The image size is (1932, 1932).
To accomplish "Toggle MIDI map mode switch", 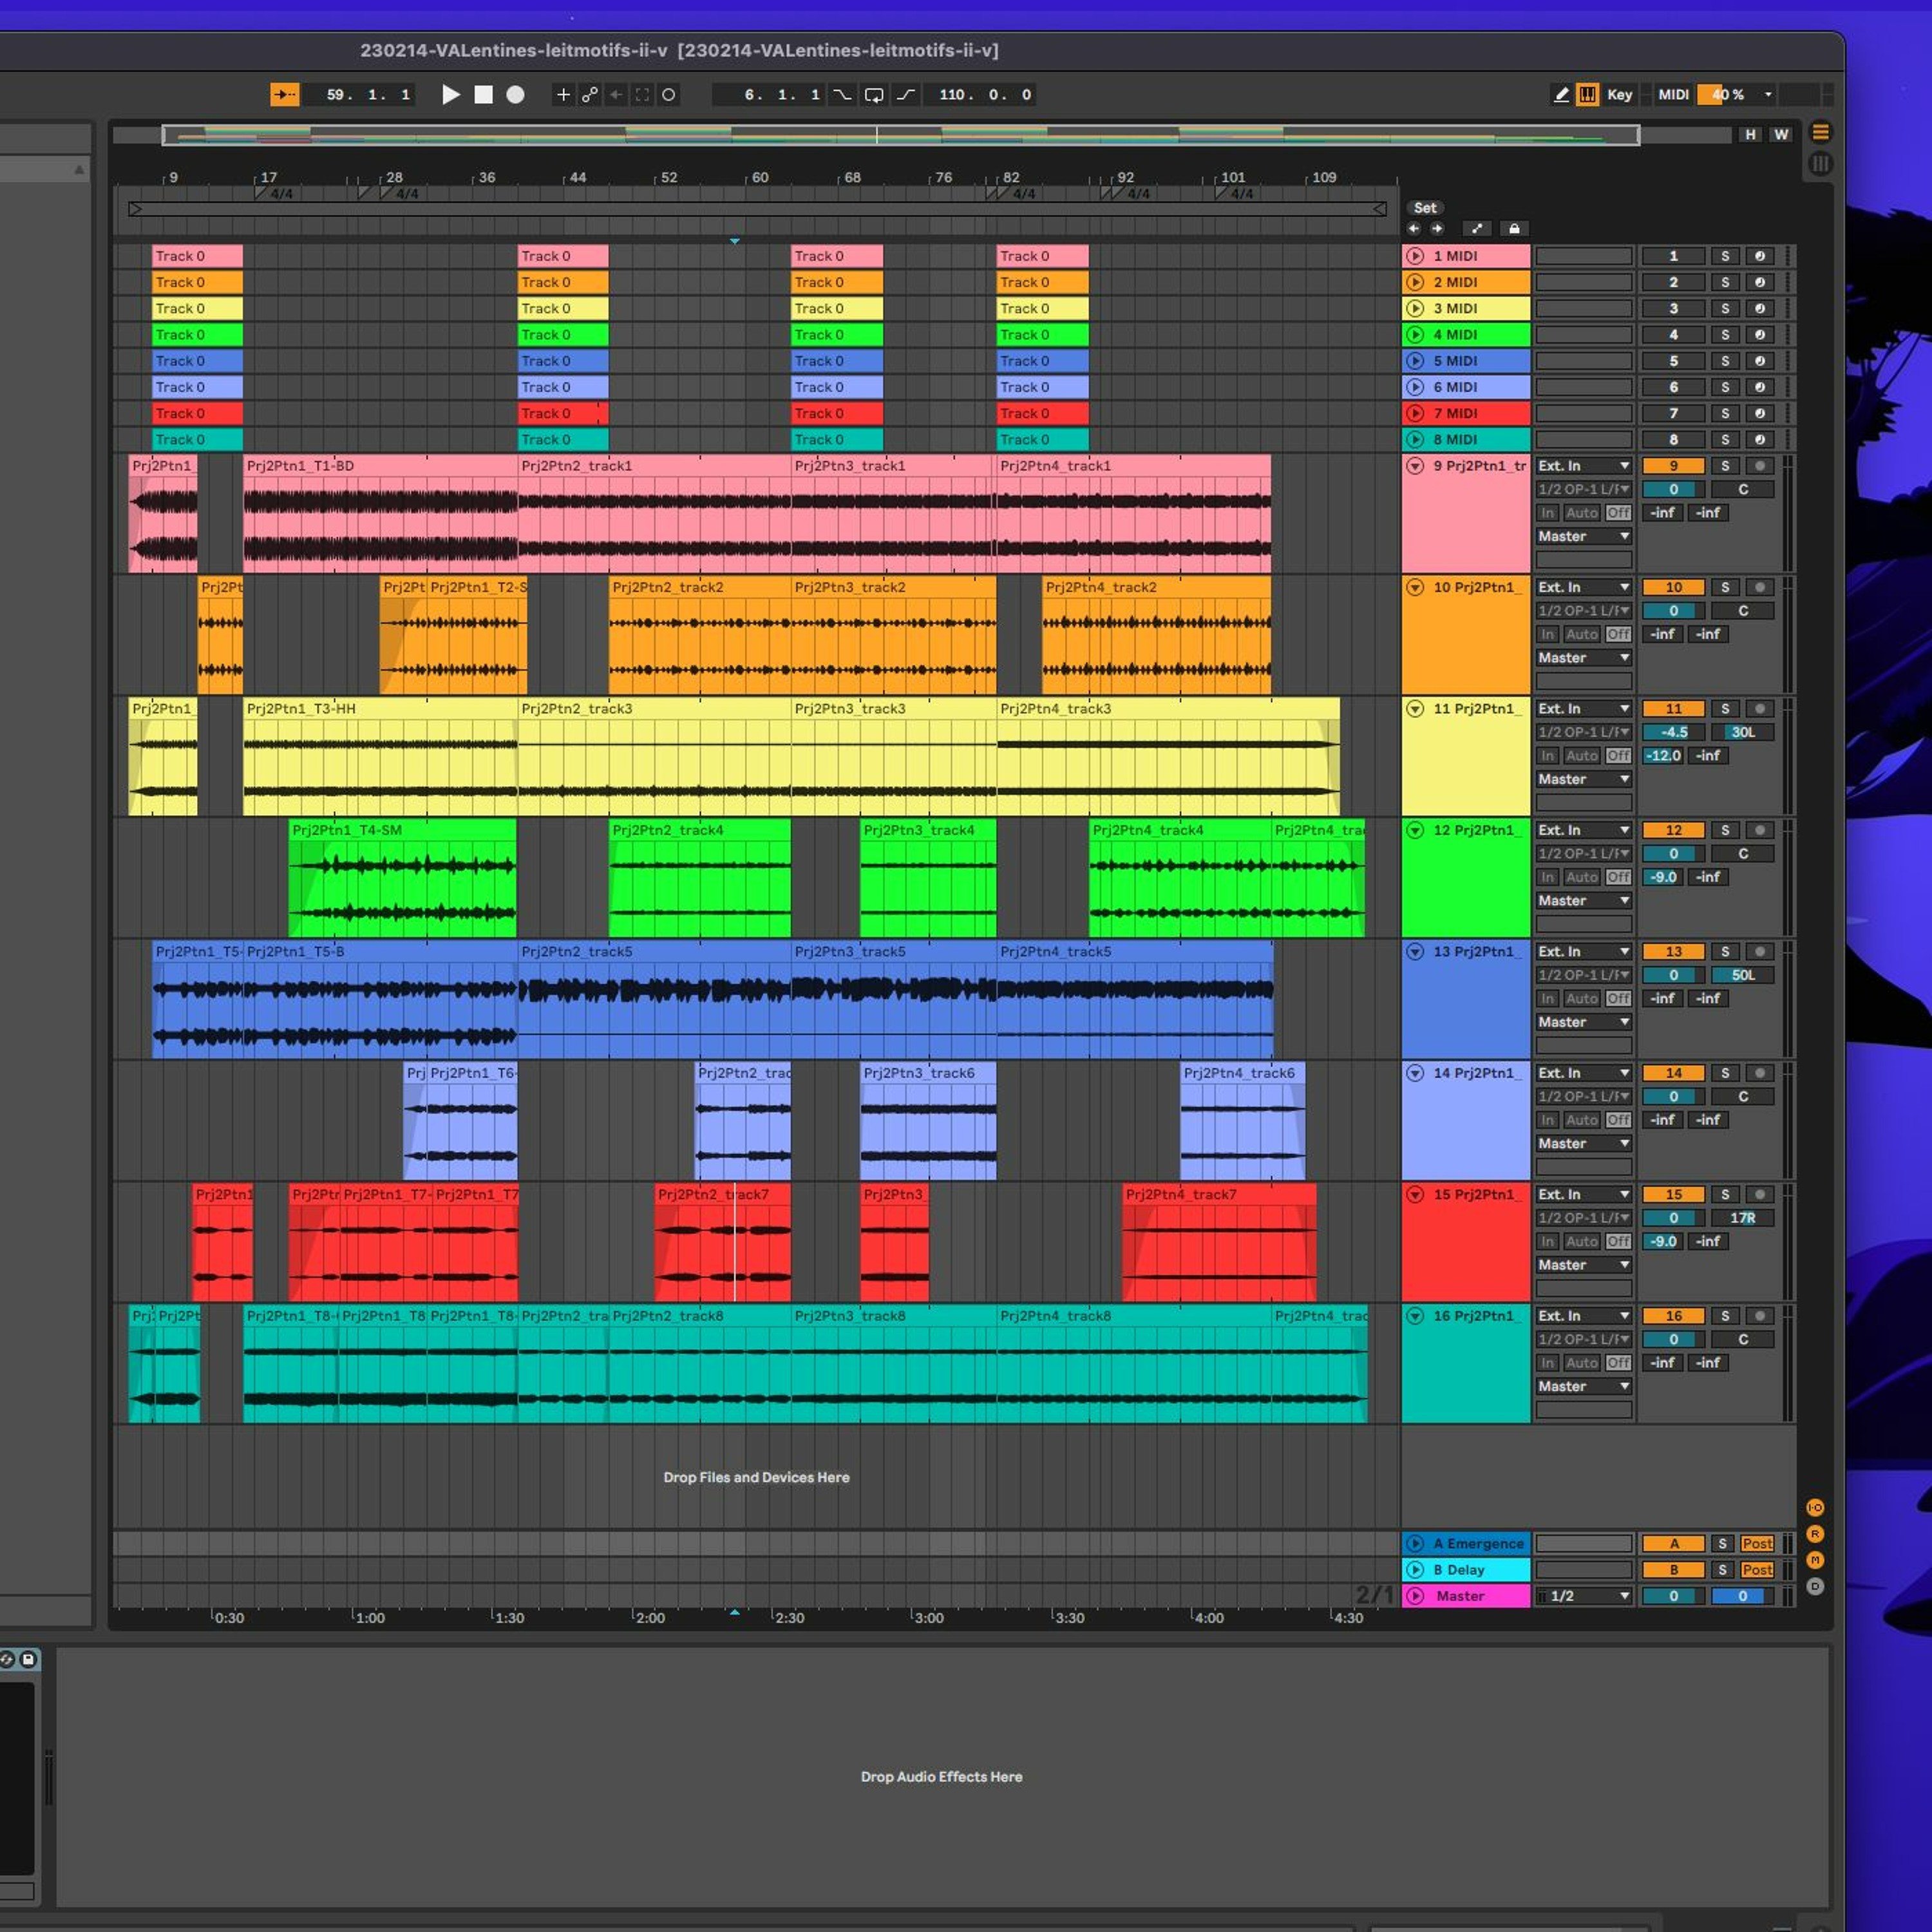I will 1673,95.
